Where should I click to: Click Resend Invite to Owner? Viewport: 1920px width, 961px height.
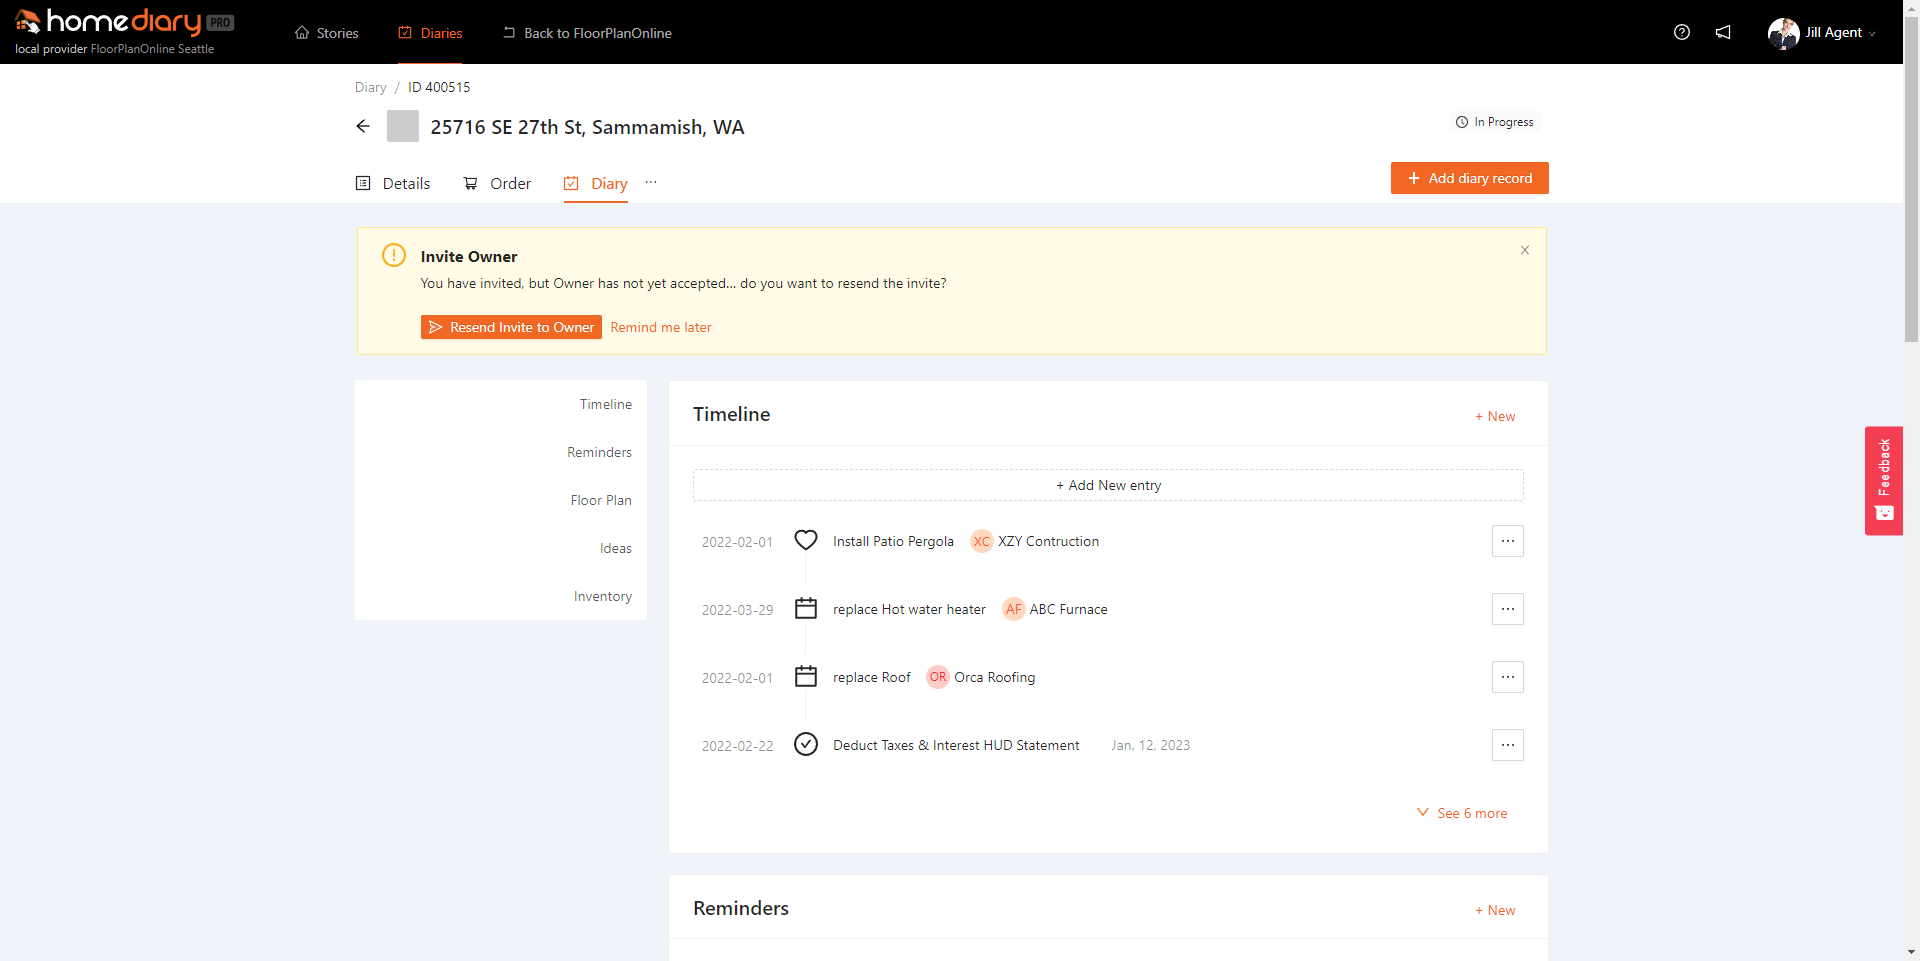tap(511, 327)
